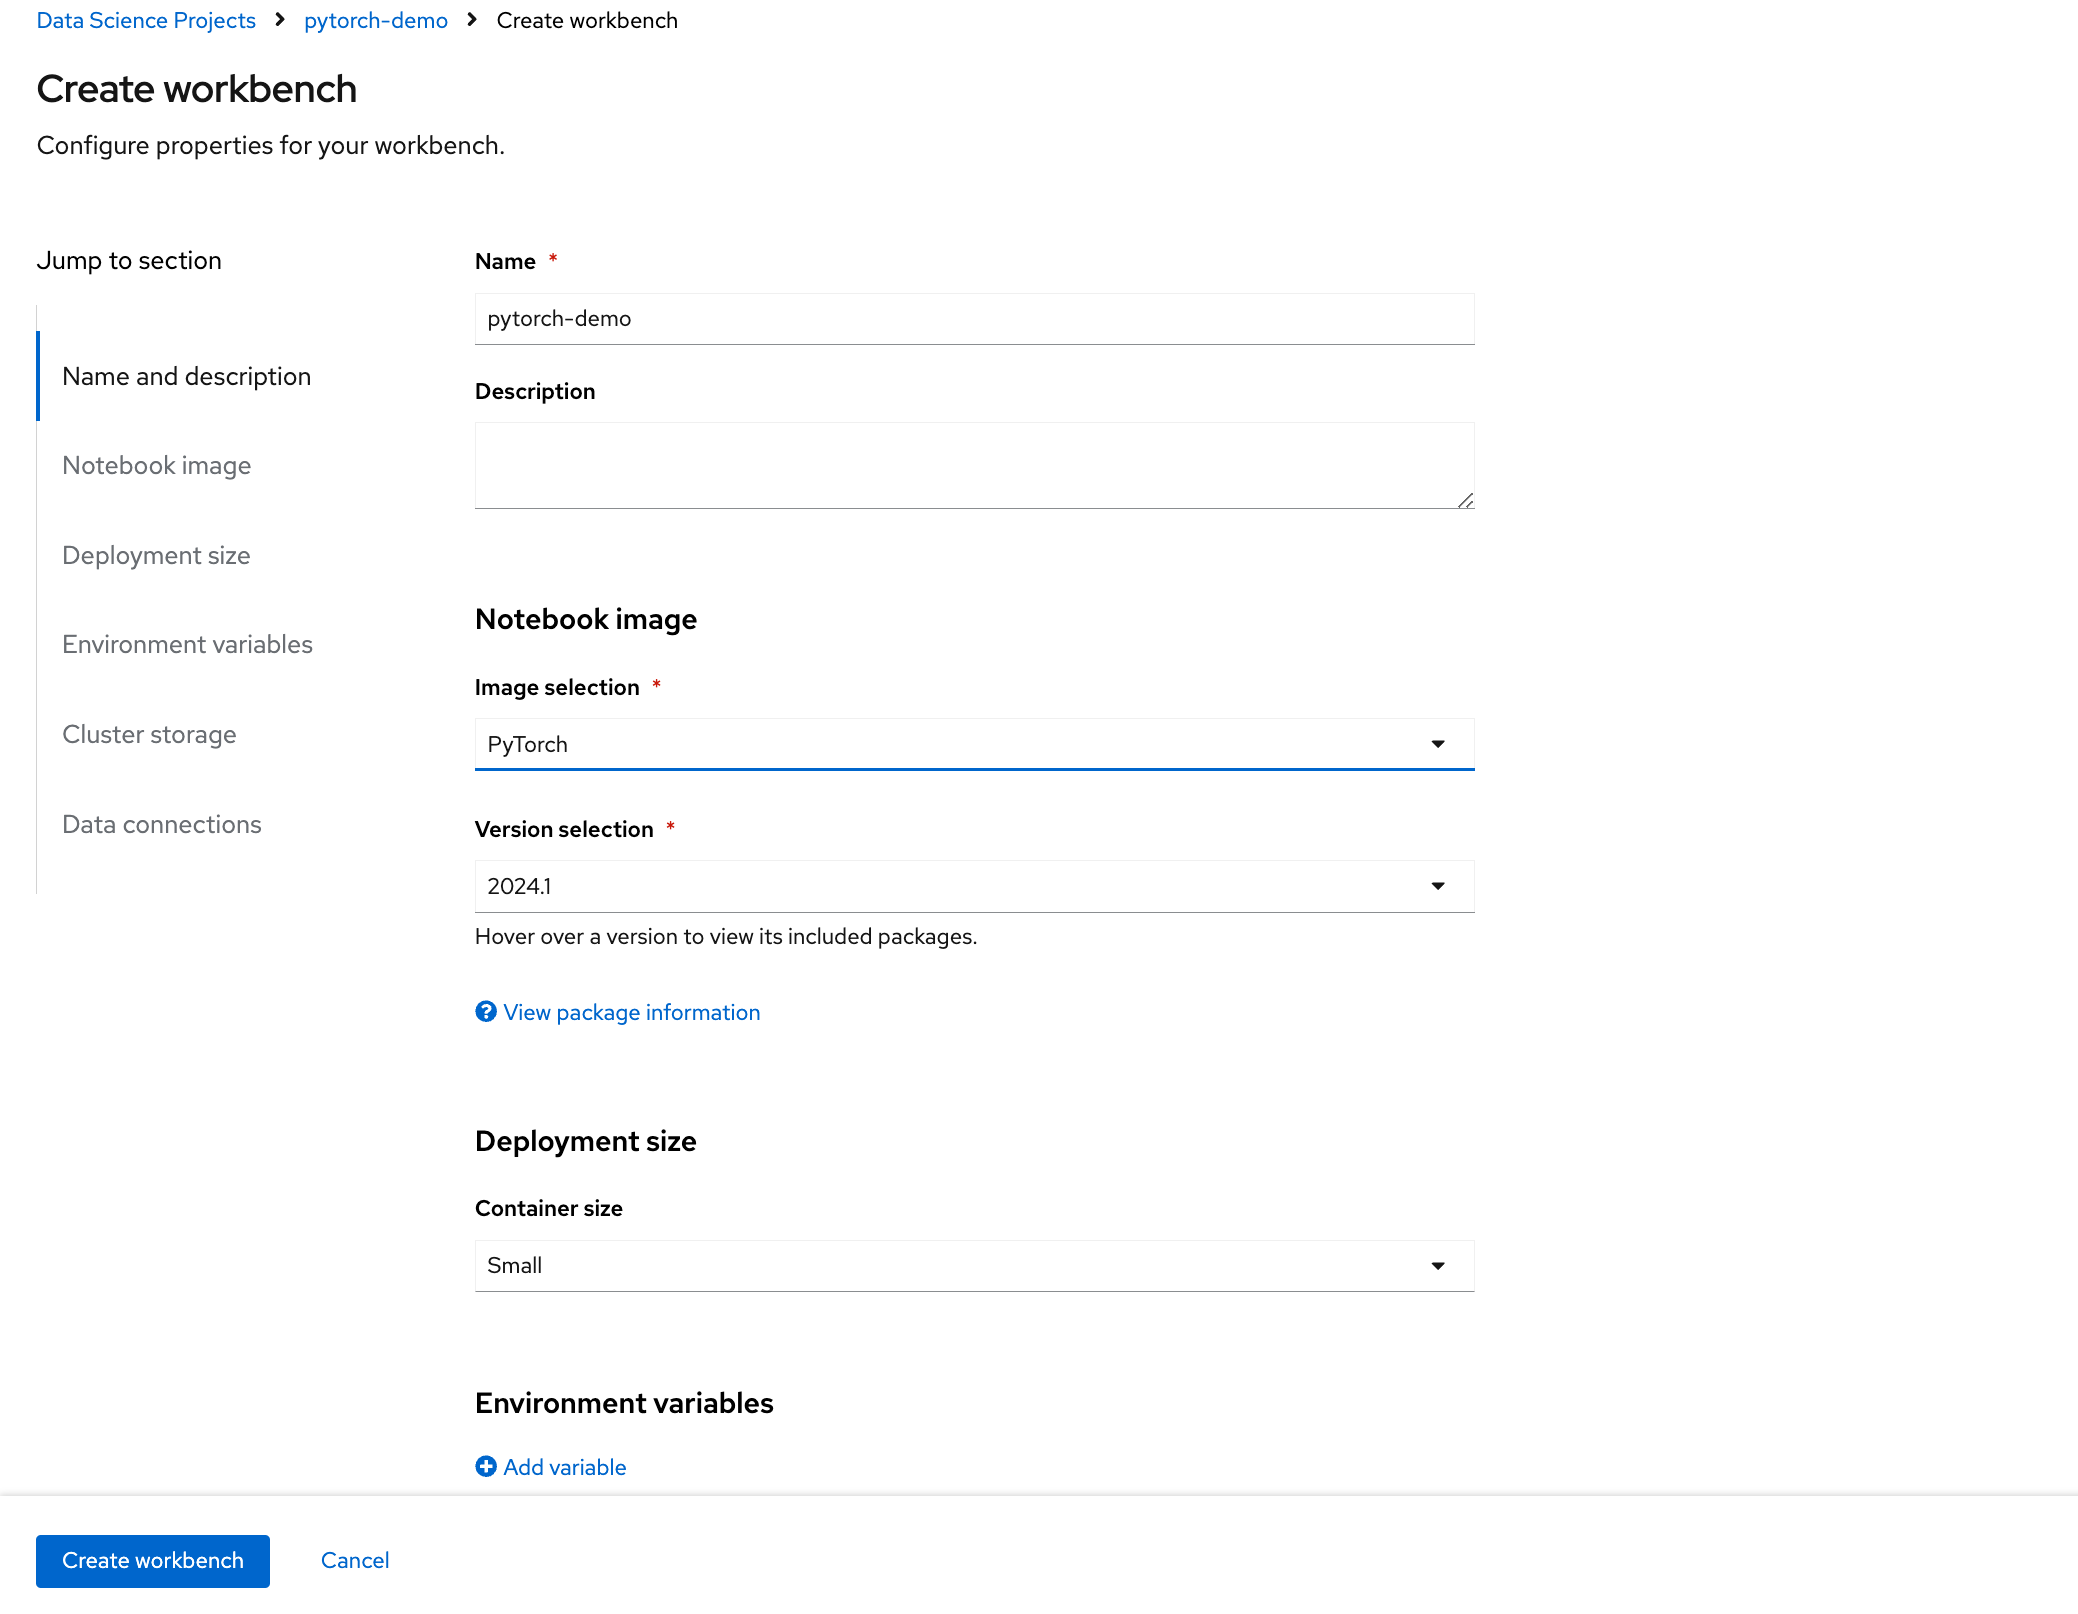Click the Deployment size section heading

click(x=585, y=1141)
